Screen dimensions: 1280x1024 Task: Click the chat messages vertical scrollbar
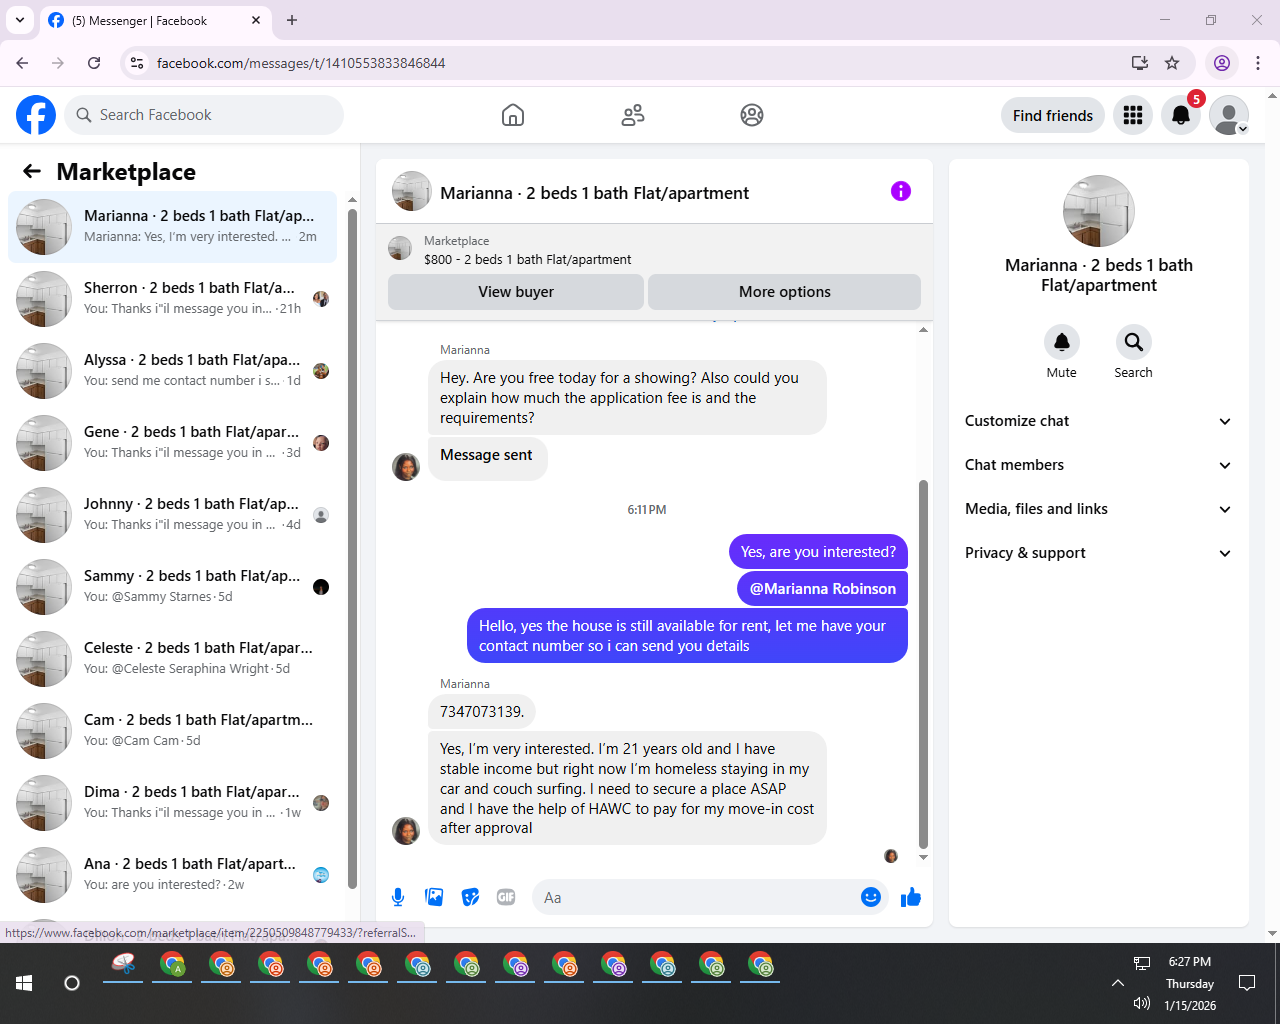(x=923, y=665)
